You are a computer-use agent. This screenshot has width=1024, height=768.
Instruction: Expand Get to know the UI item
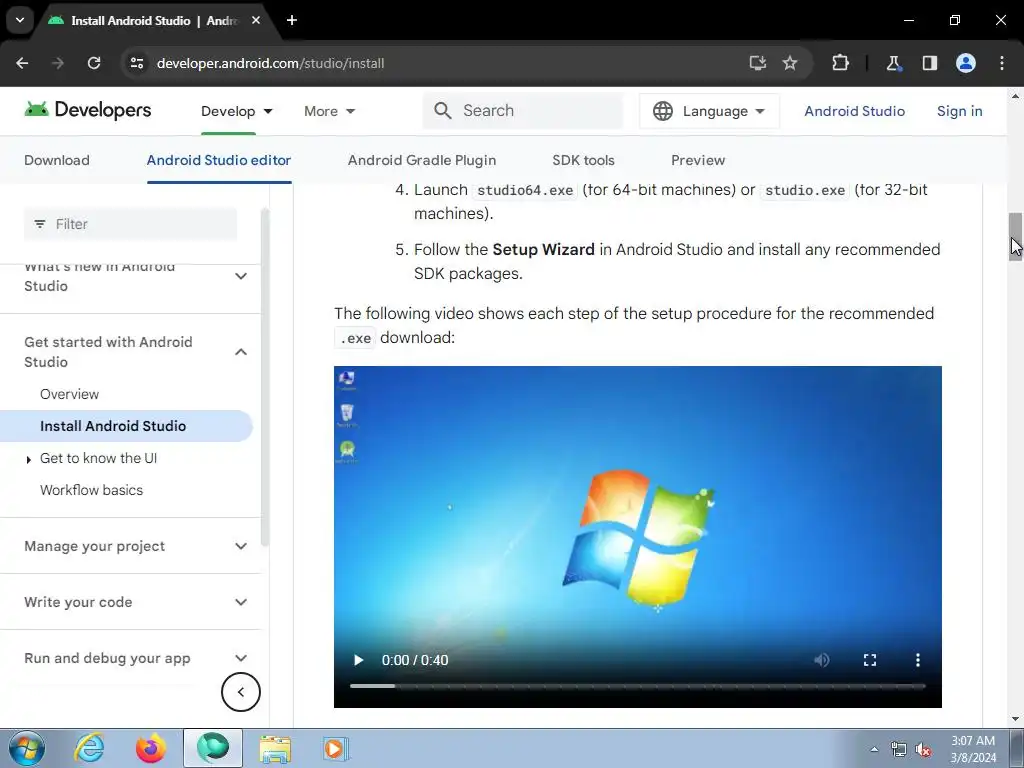(x=28, y=460)
